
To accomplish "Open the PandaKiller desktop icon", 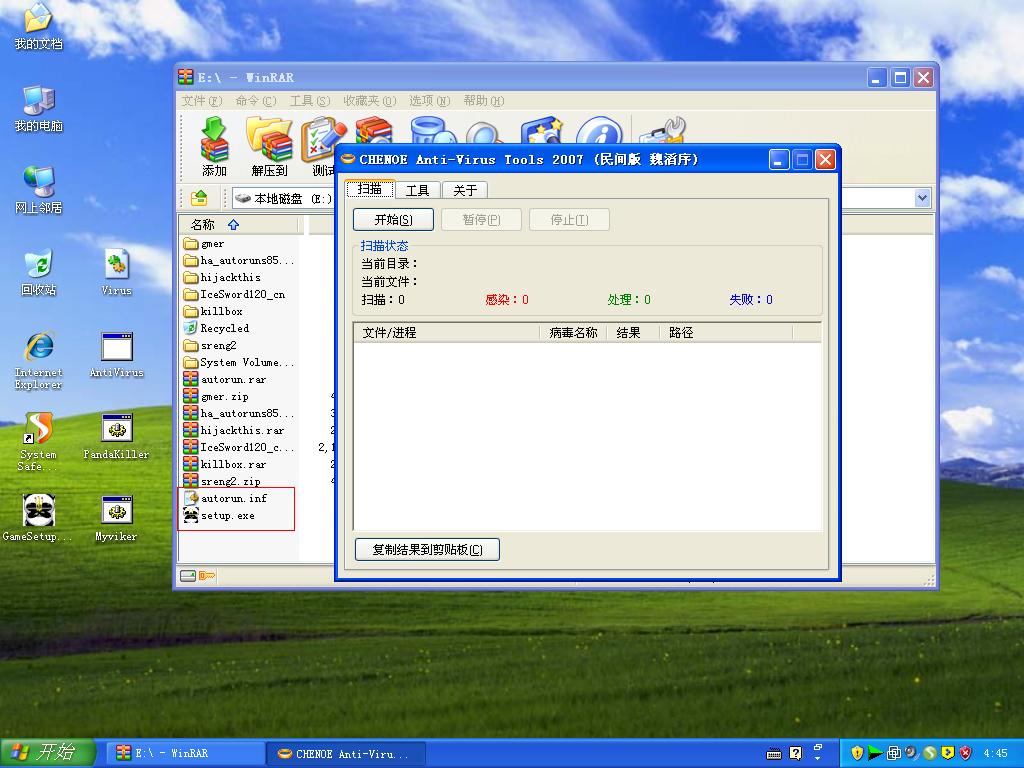I will click(116, 436).
